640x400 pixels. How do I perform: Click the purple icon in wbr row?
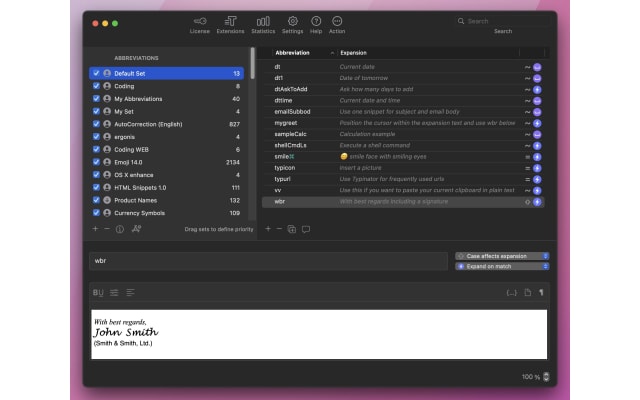click(537, 202)
